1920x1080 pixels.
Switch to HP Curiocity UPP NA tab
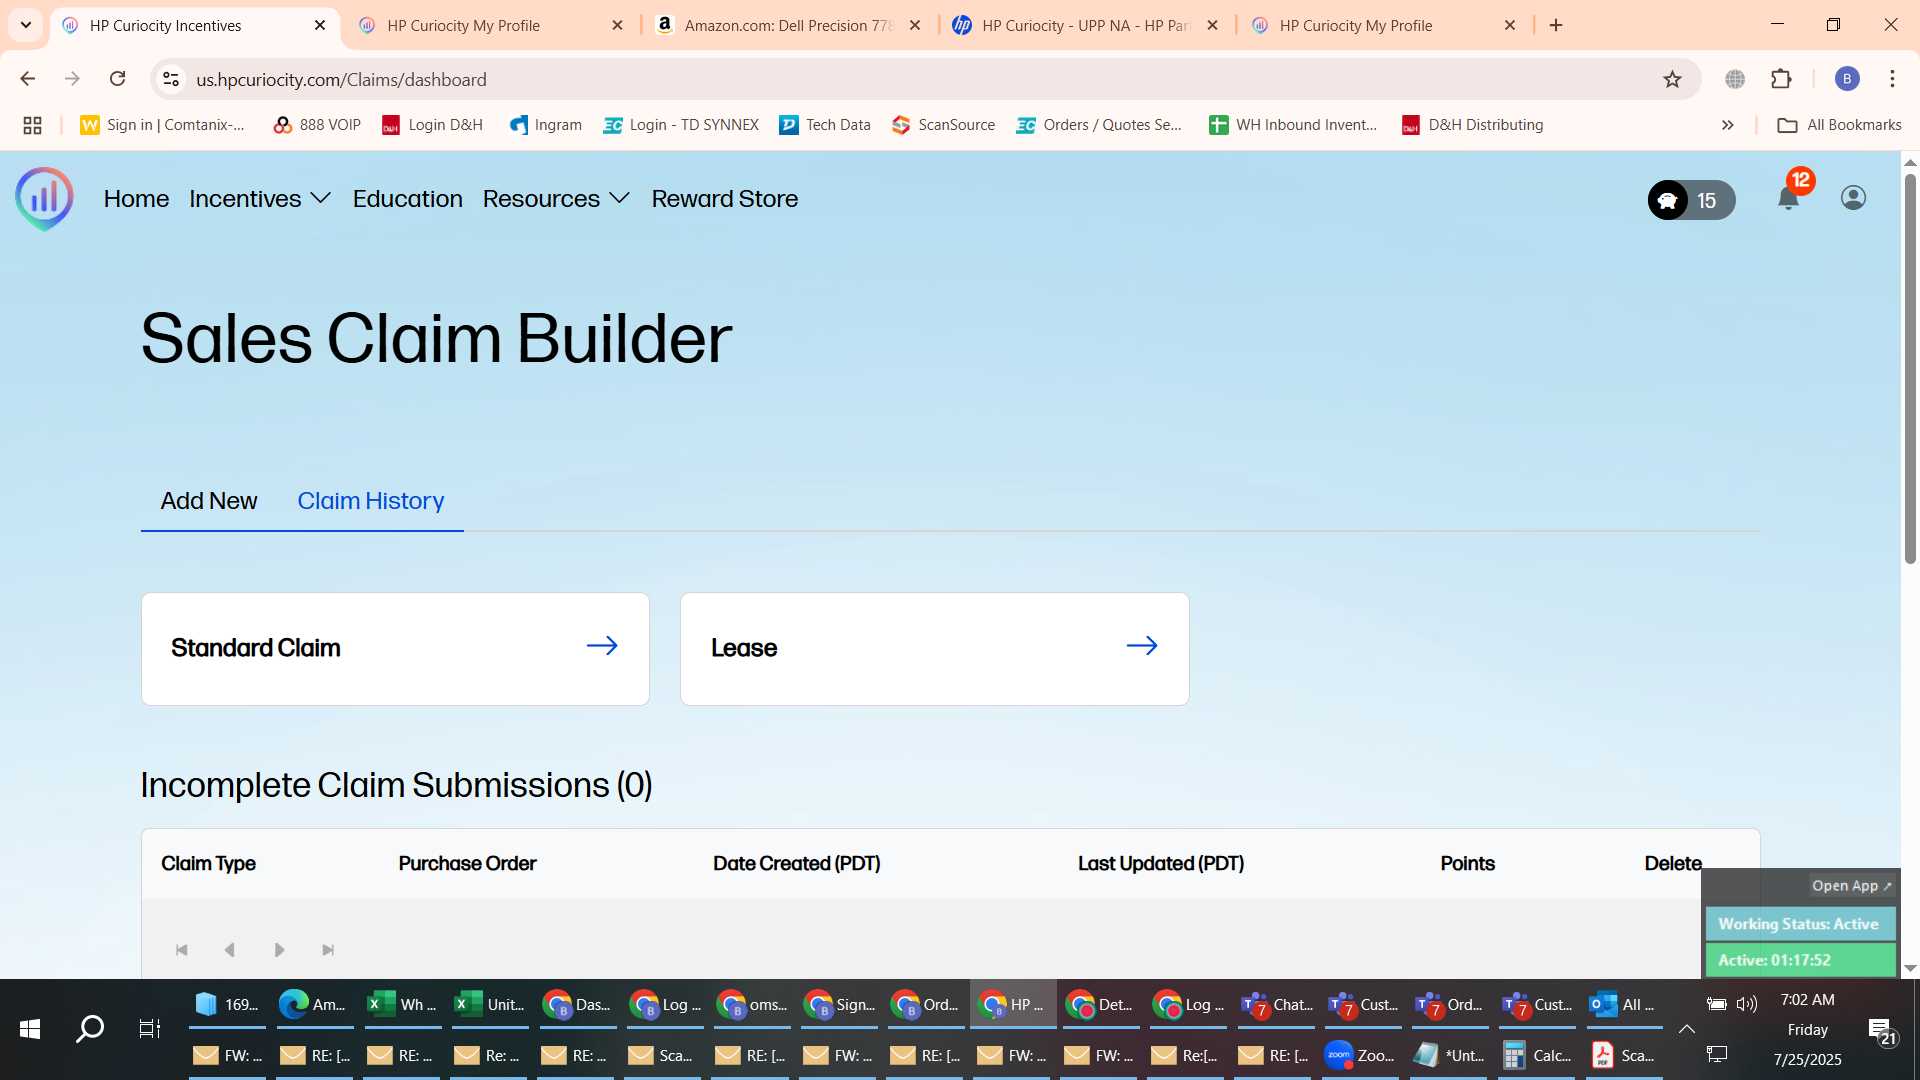point(1085,25)
